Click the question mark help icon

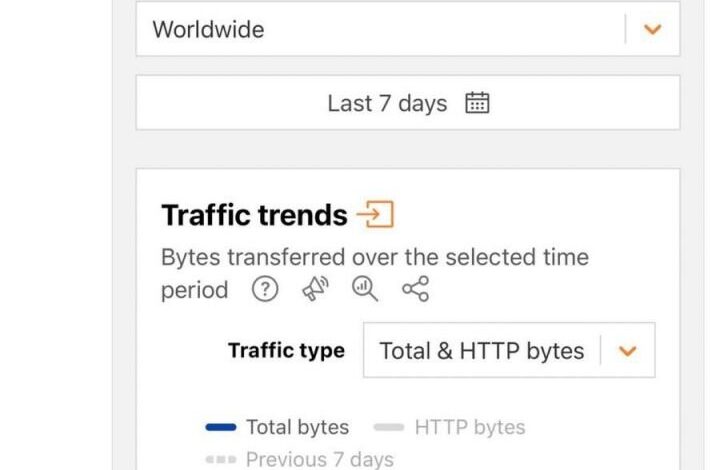tap(264, 290)
